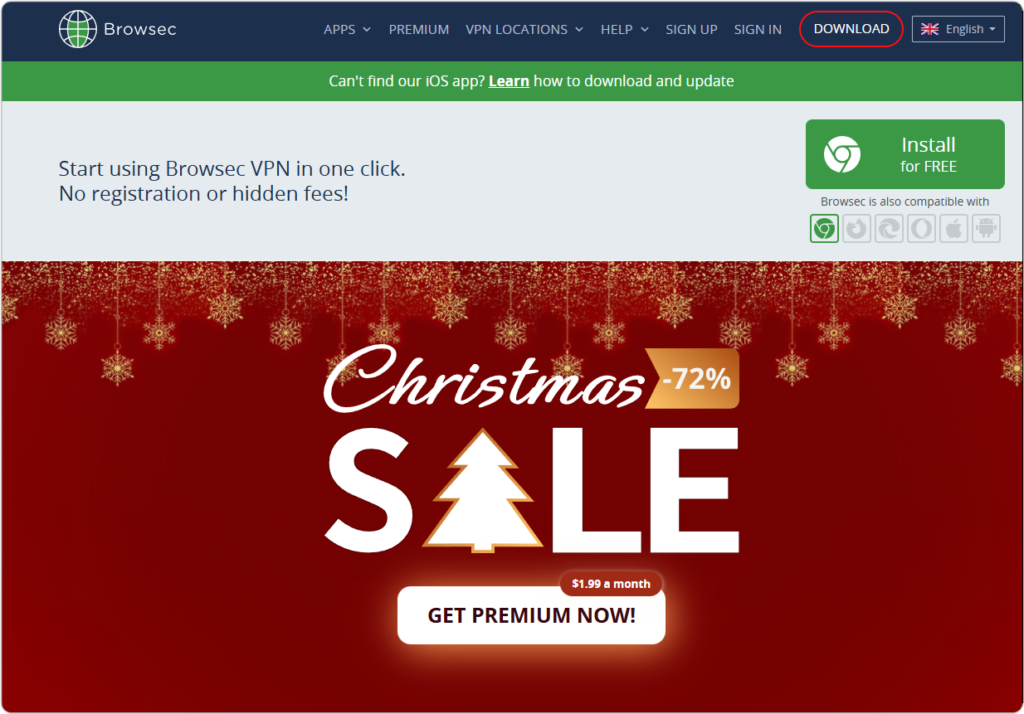Expand the APPS dropdown menu

347,29
